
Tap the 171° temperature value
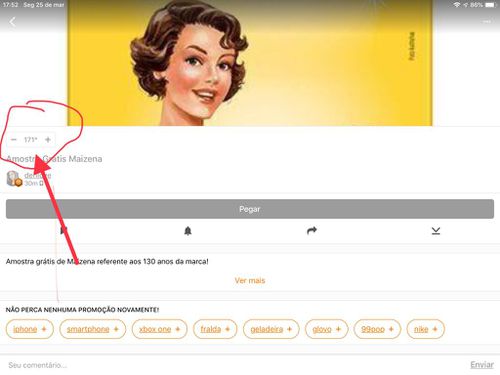(31, 139)
